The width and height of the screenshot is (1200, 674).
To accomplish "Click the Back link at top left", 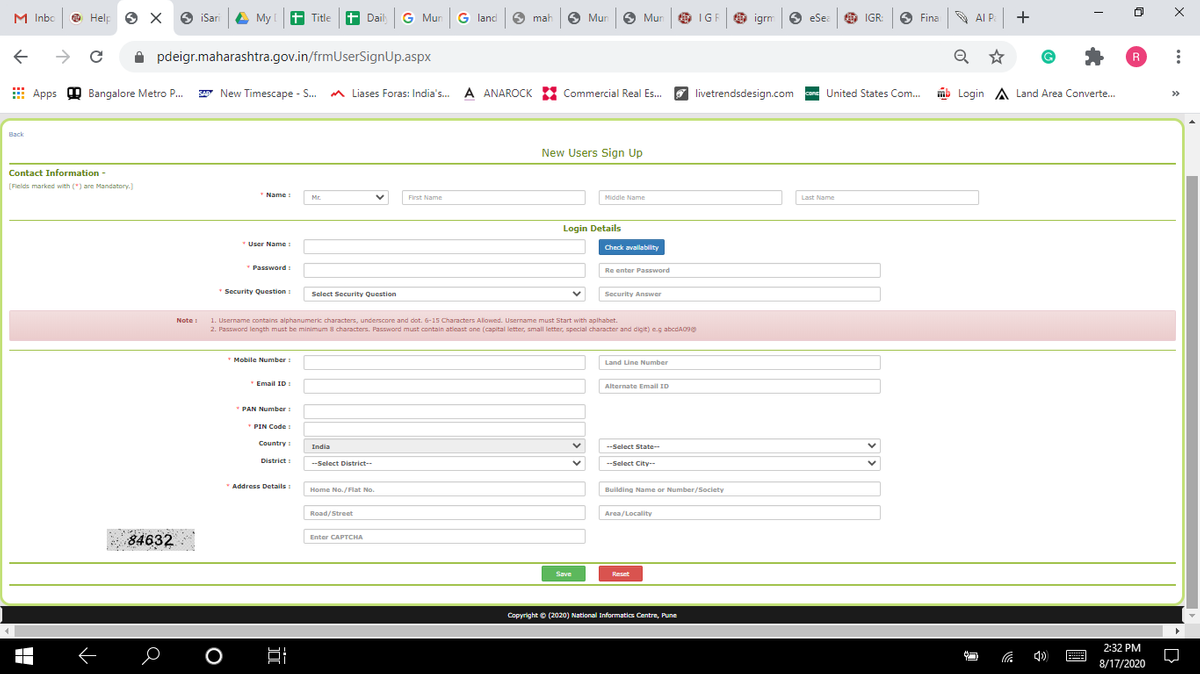I will pos(16,134).
